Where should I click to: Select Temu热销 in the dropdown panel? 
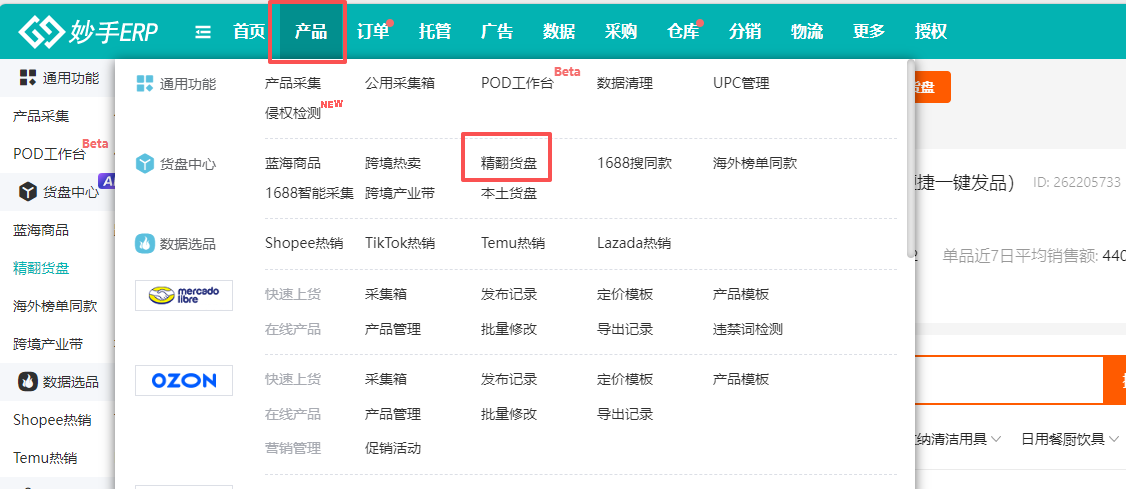[x=513, y=243]
